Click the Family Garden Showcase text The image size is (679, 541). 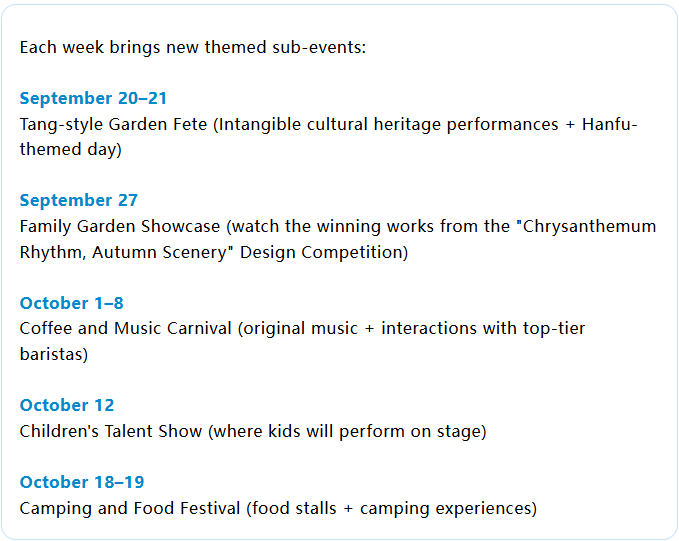pyautogui.click(x=120, y=227)
